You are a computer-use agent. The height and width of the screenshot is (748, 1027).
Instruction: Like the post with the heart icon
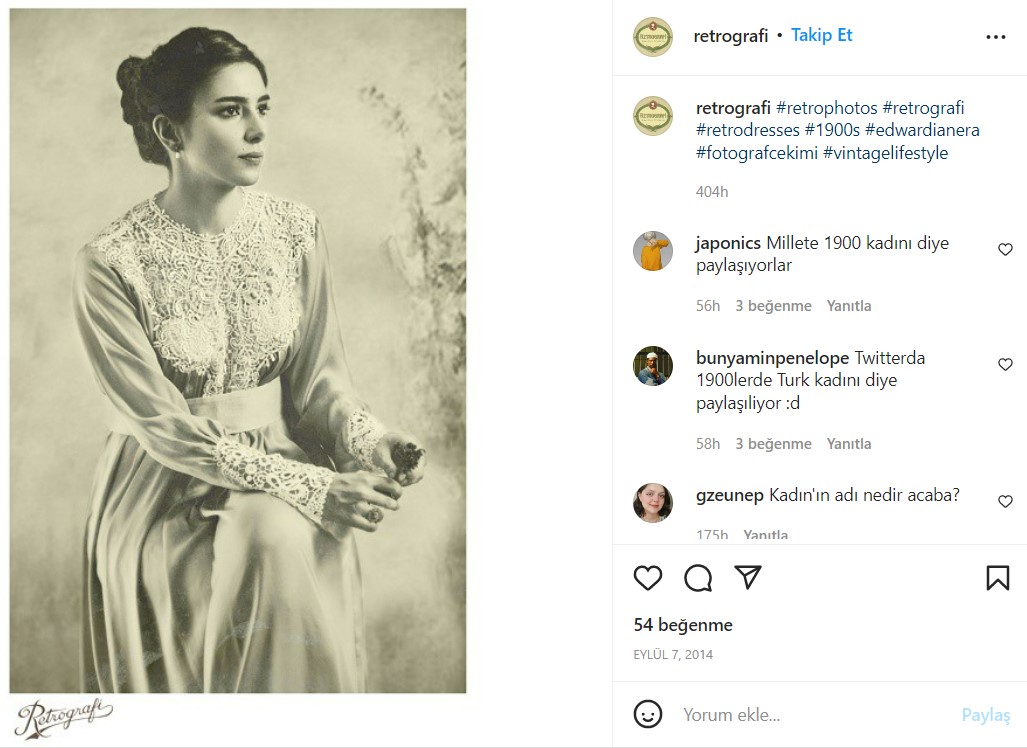pyautogui.click(x=648, y=578)
